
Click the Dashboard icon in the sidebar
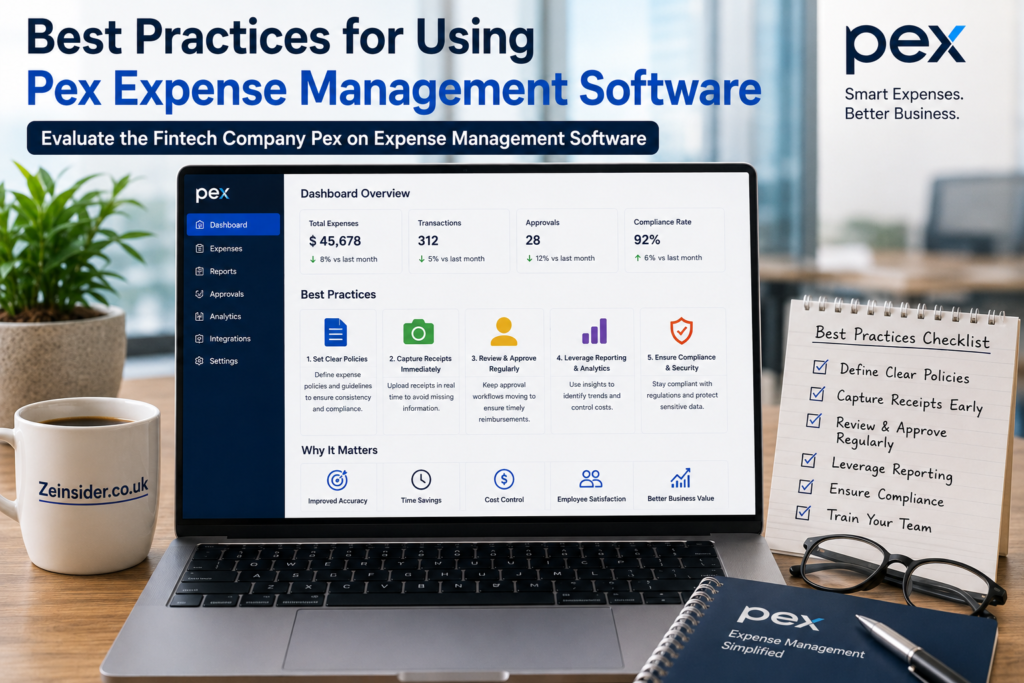tap(200, 225)
